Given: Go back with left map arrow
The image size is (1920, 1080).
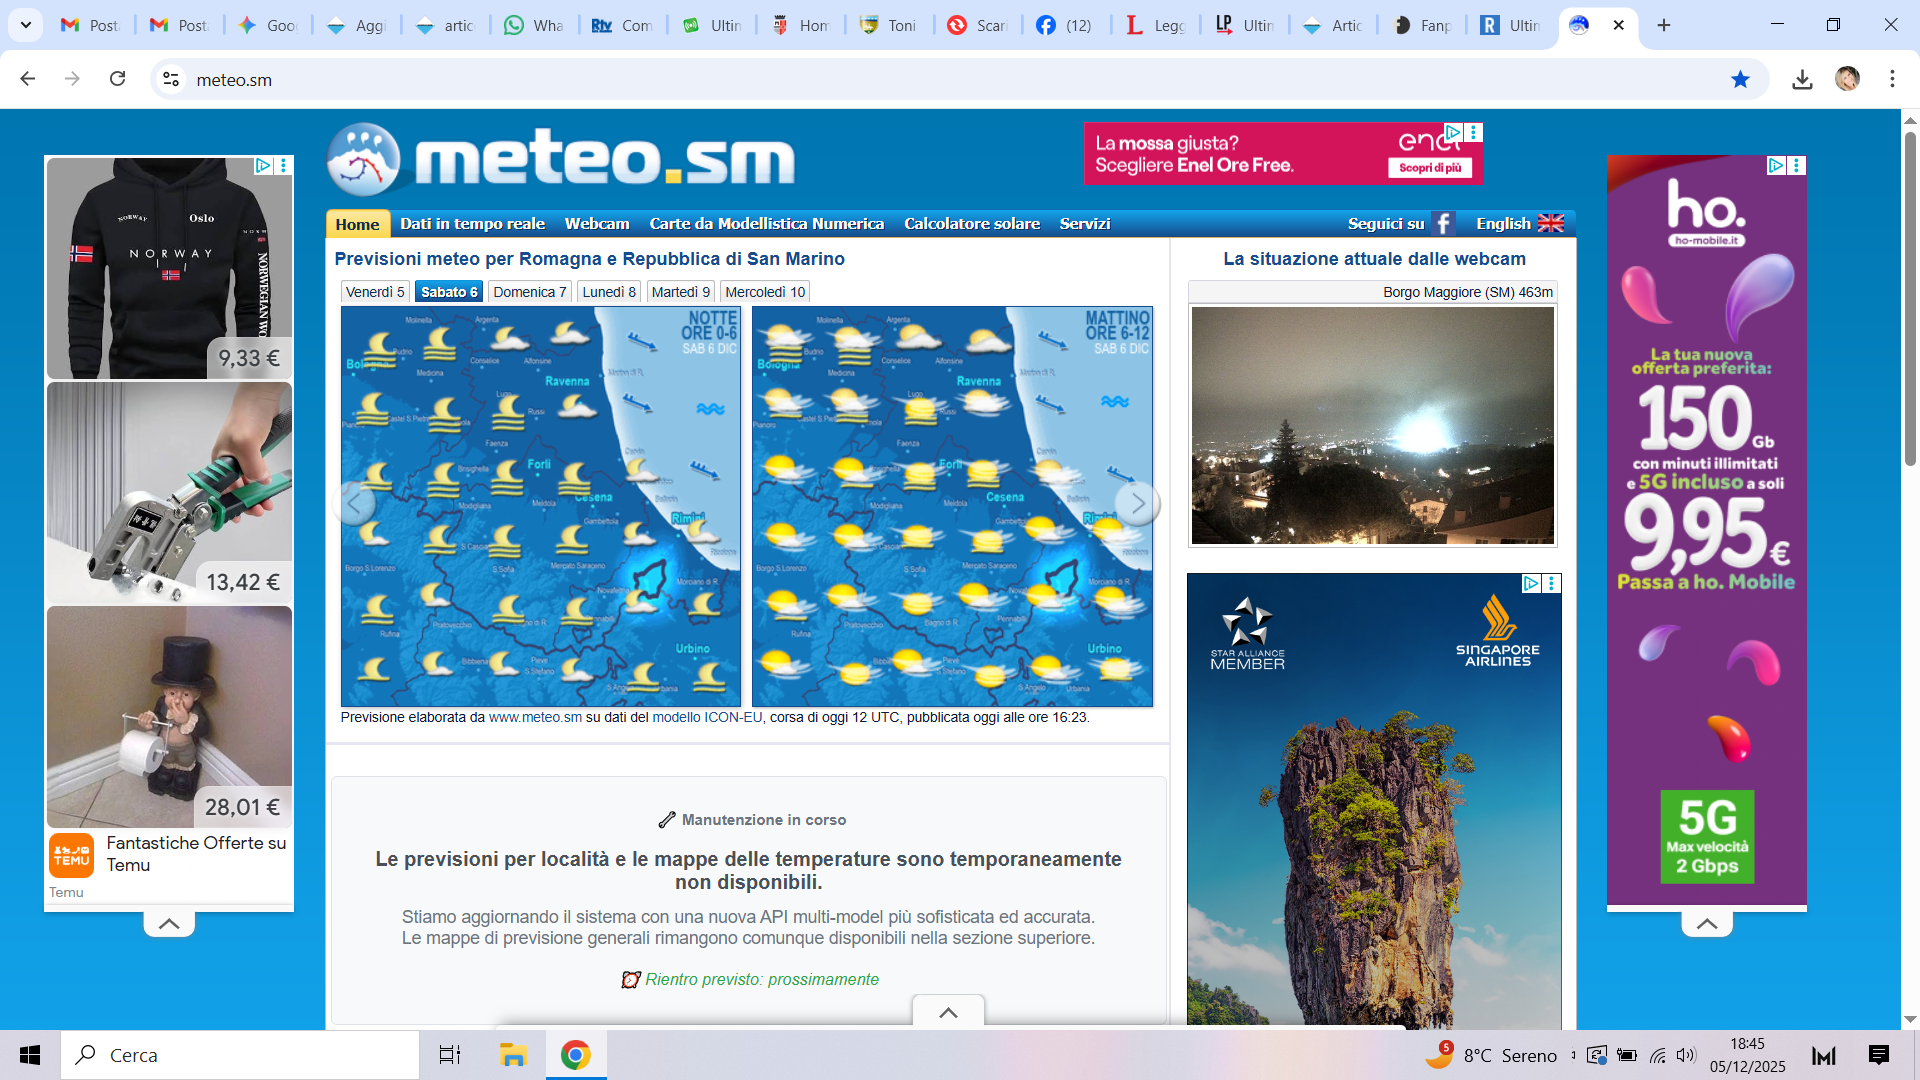Looking at the screenshot, I should coord(355,504).
